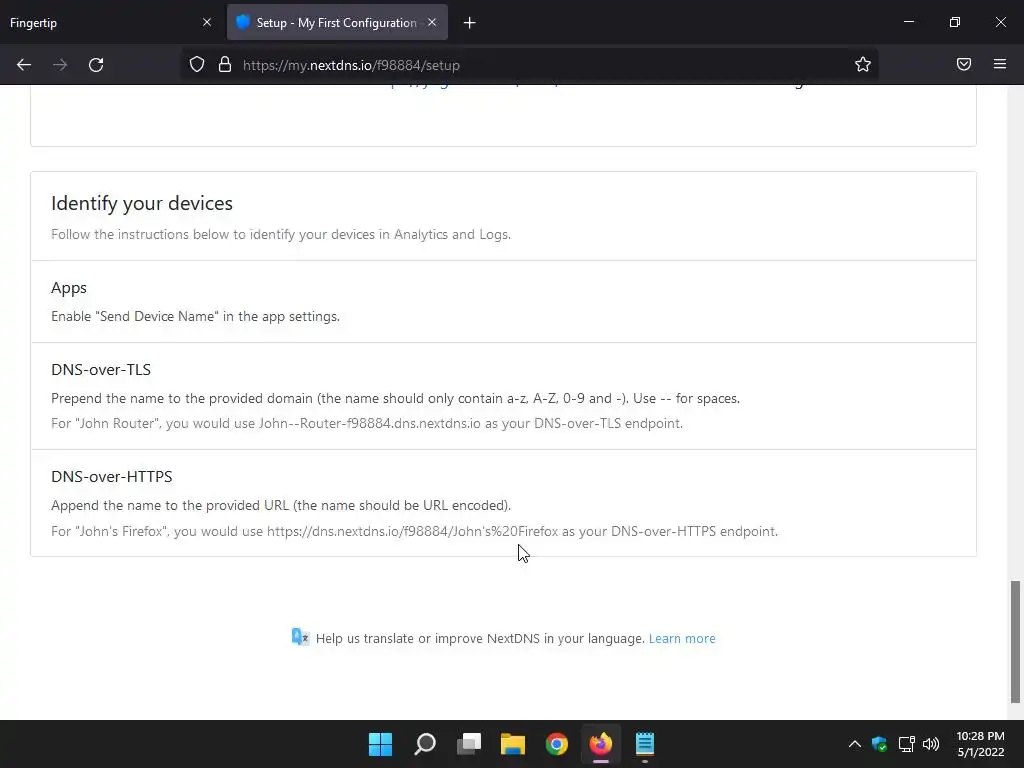Restore down the Firefox window
This screenshot has height=768, width=1024.
pyautogui.click(x=954, y=22)
